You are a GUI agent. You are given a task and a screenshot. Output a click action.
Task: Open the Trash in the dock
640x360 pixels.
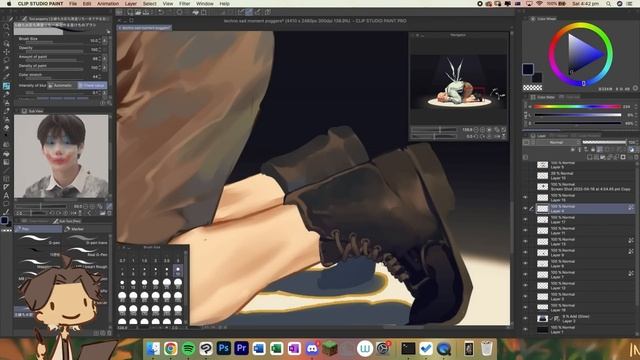[x=487, y=349]
